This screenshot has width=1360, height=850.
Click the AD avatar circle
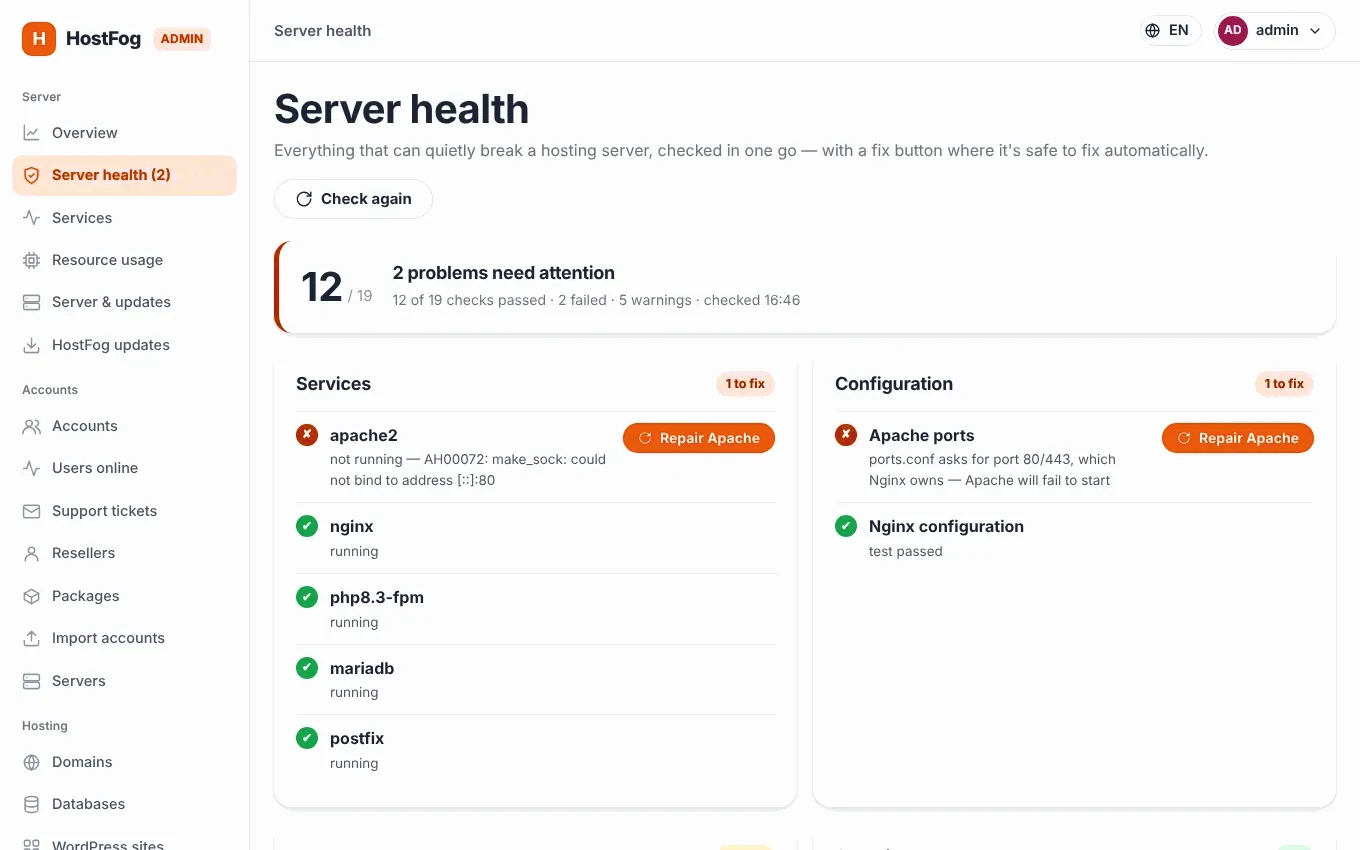click(x=1233, y=30)
